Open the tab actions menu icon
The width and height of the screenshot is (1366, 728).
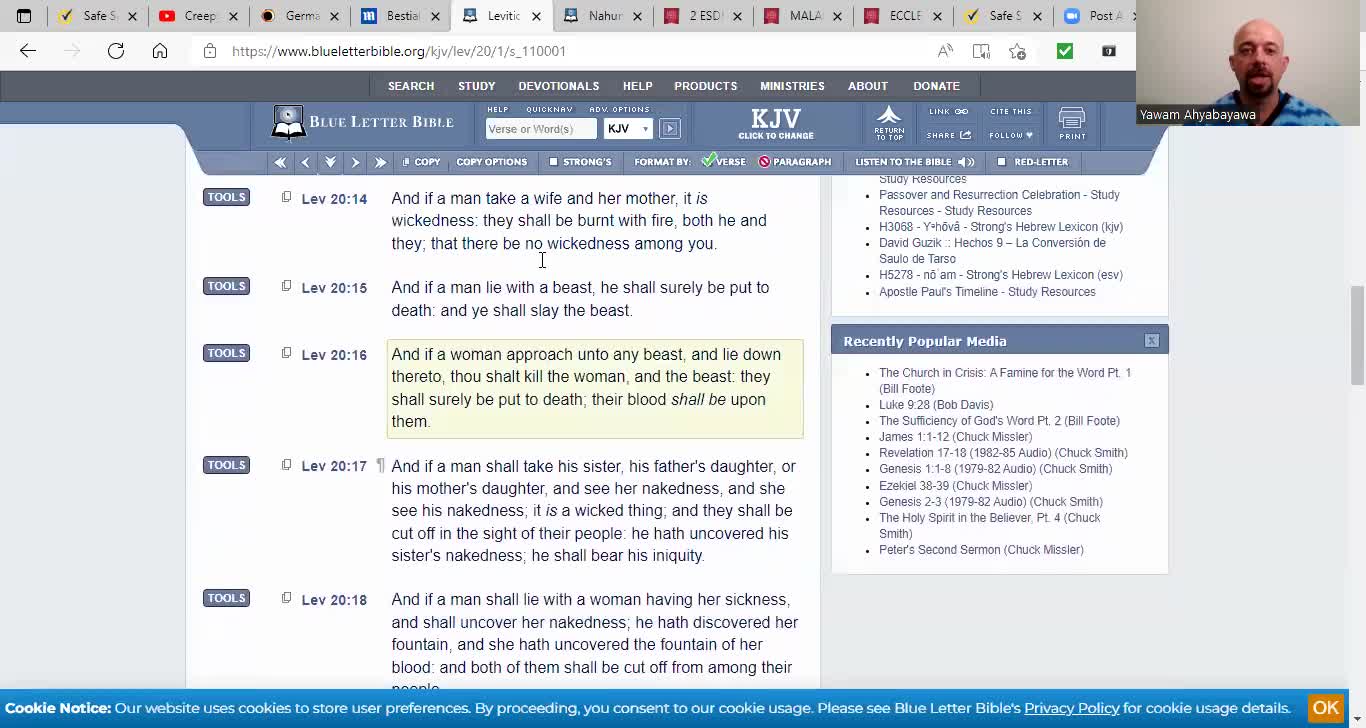point(24,16)
